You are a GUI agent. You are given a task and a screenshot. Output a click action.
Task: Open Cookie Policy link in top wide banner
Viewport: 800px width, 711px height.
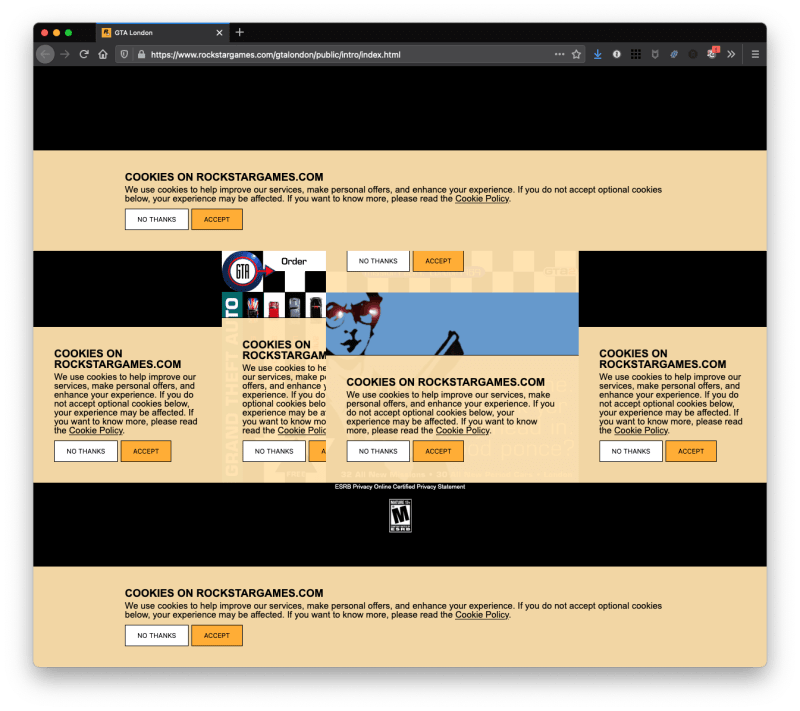(x=482, y=199)
